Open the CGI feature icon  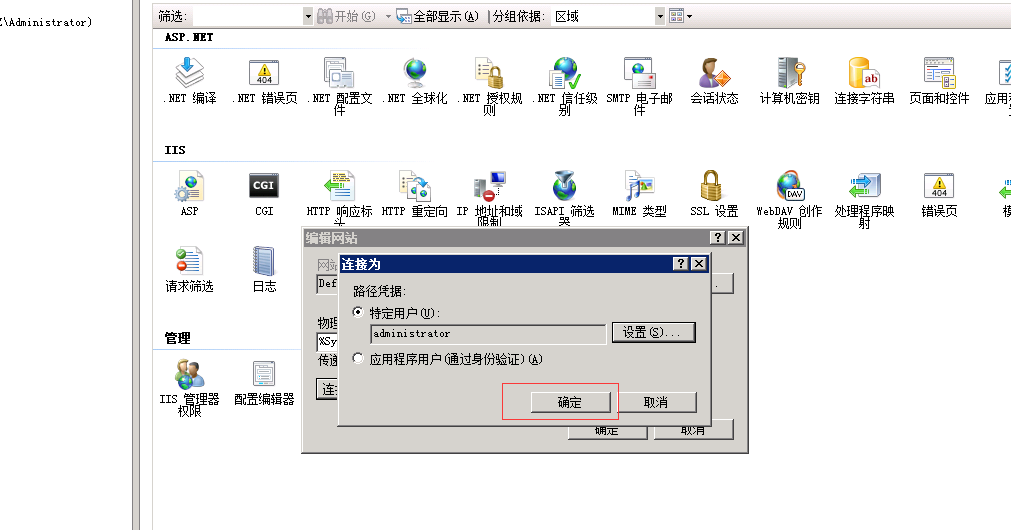264,186
